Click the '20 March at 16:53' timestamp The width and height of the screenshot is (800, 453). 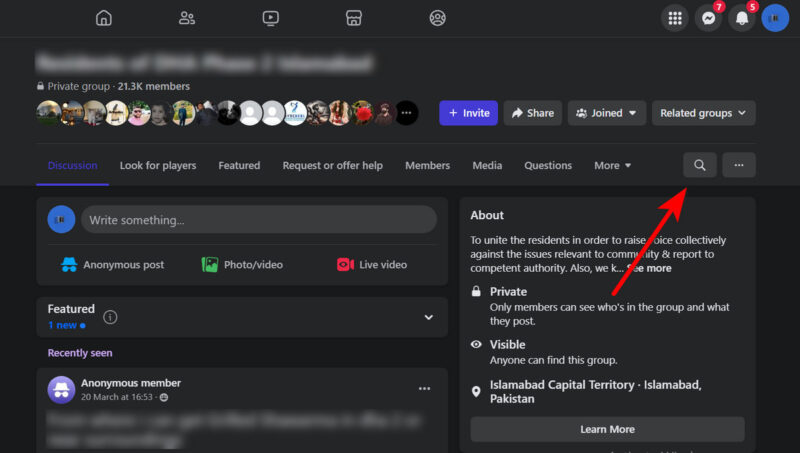(117, 397)
